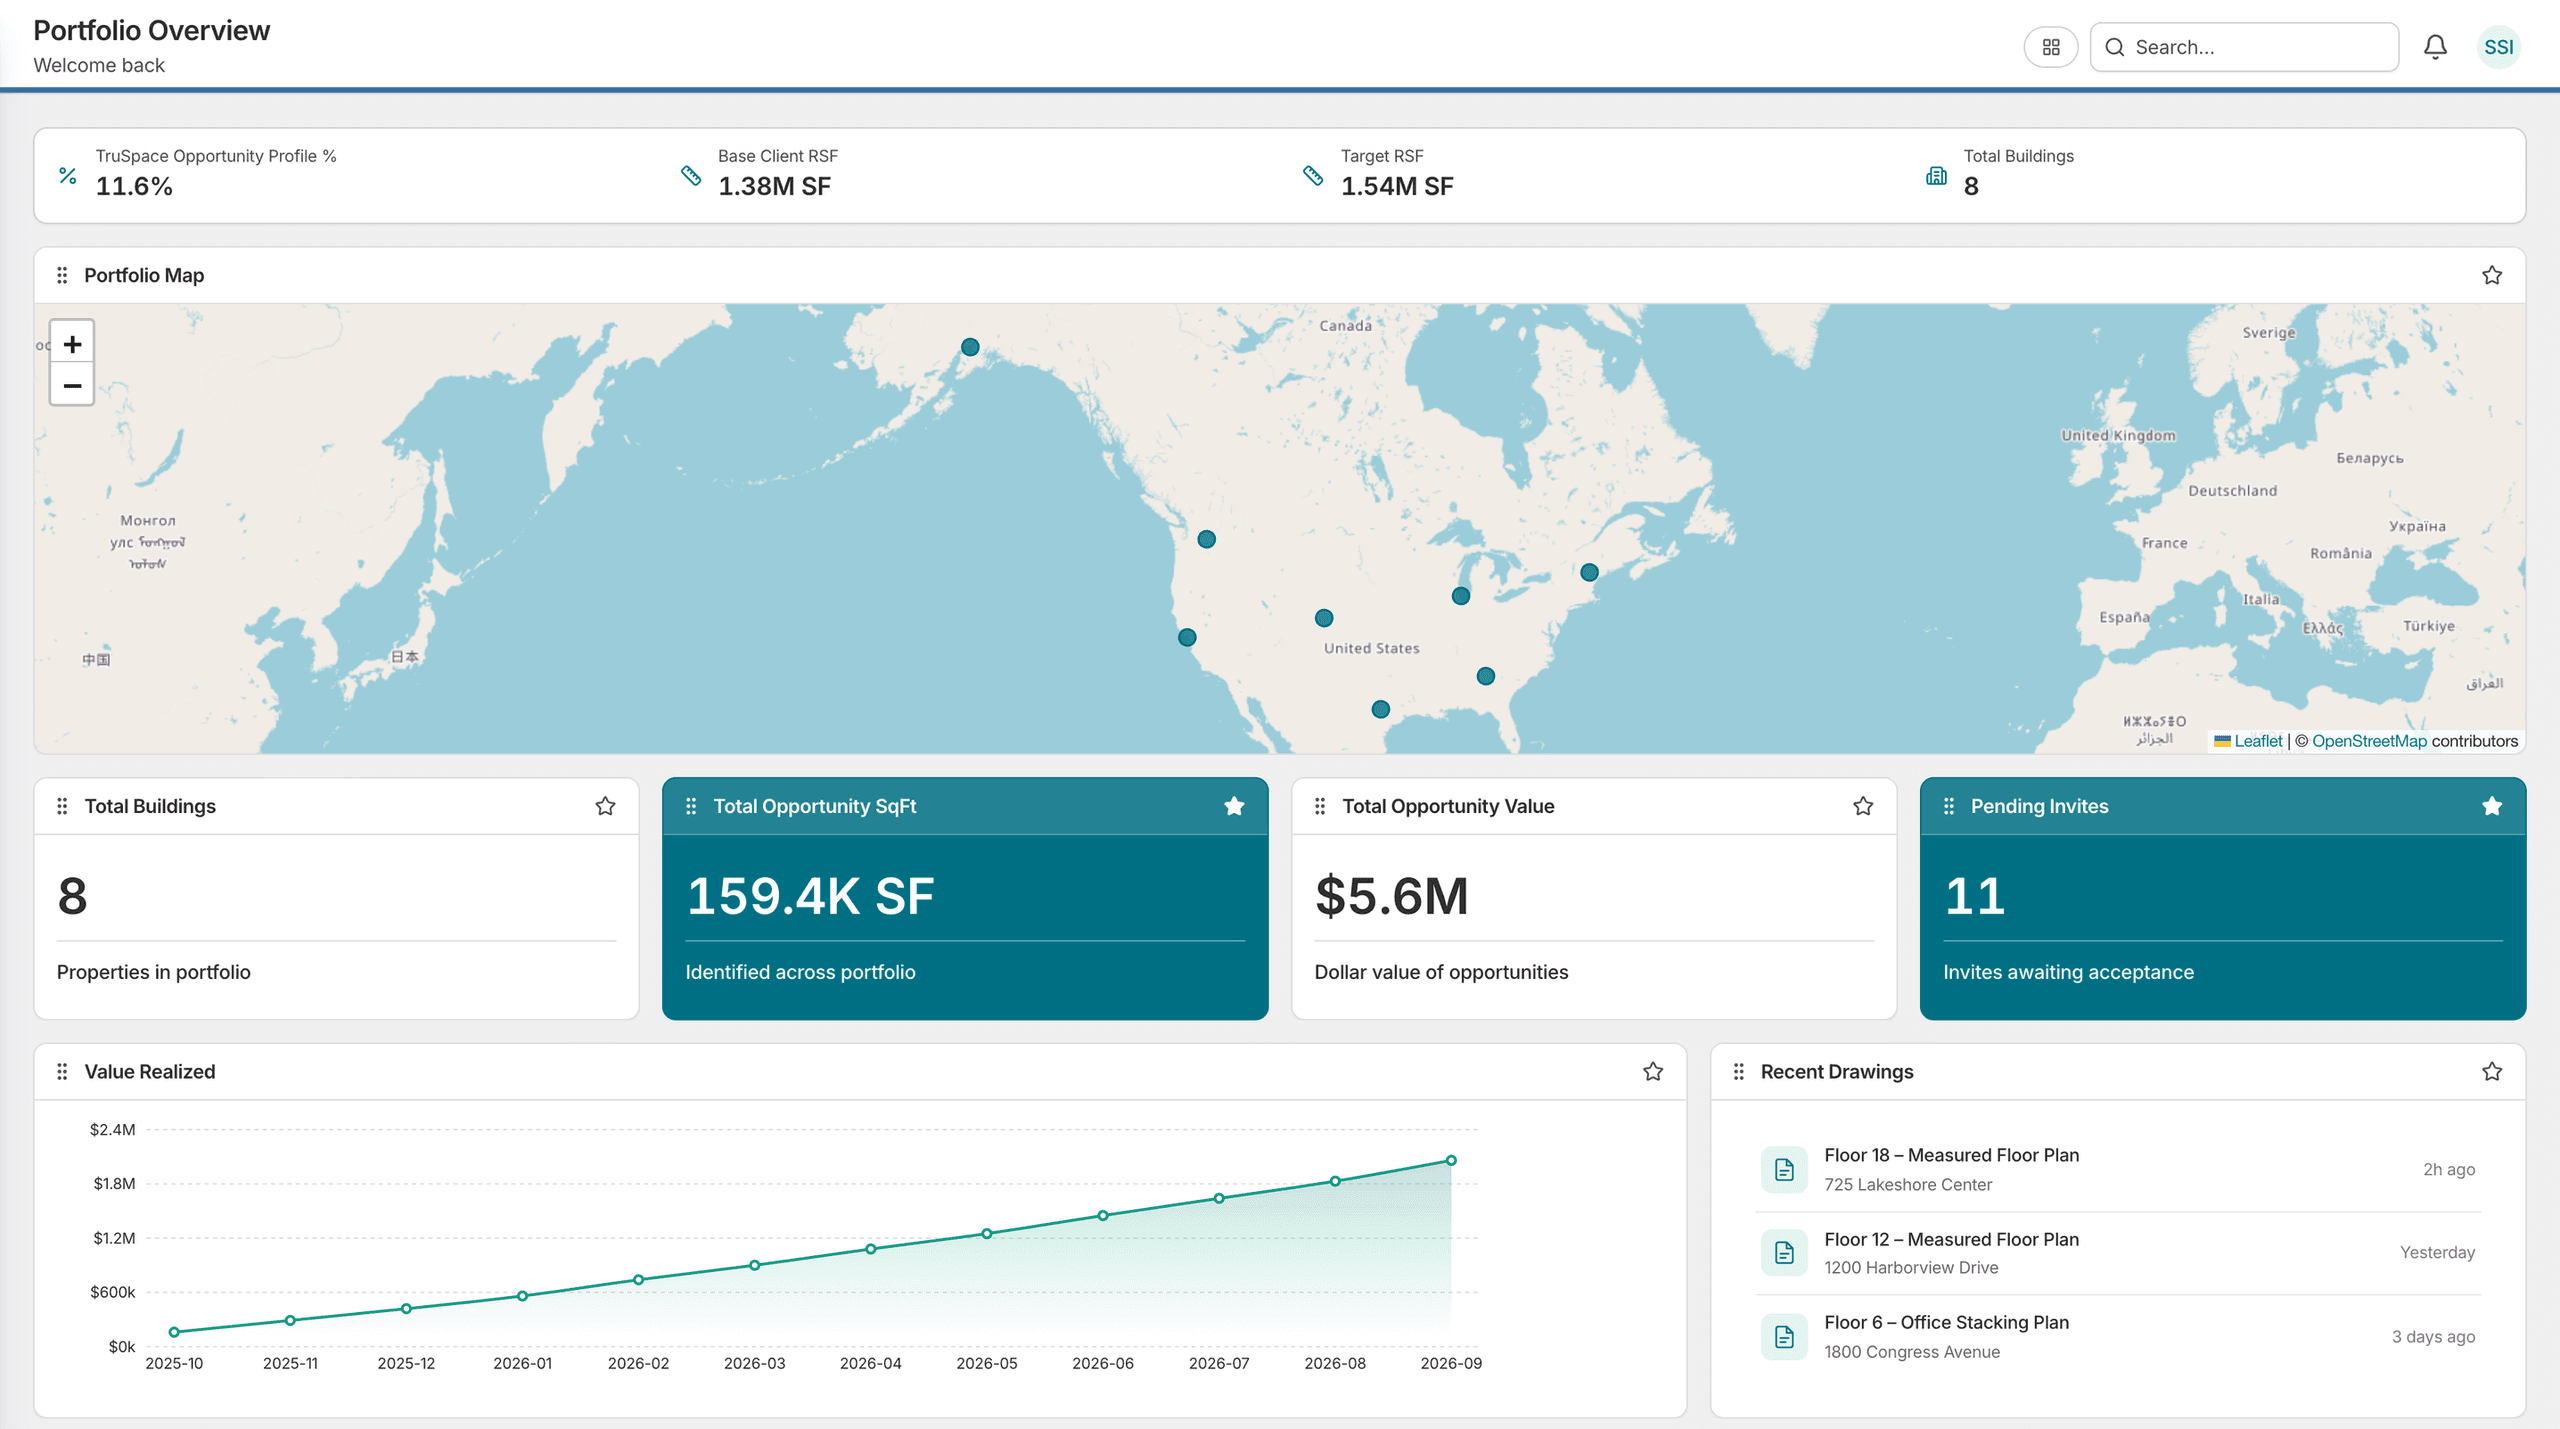Click the notifications bell icon
The width and height of the screenshot is (2560, 1429).
click(x=2435, y=47)
